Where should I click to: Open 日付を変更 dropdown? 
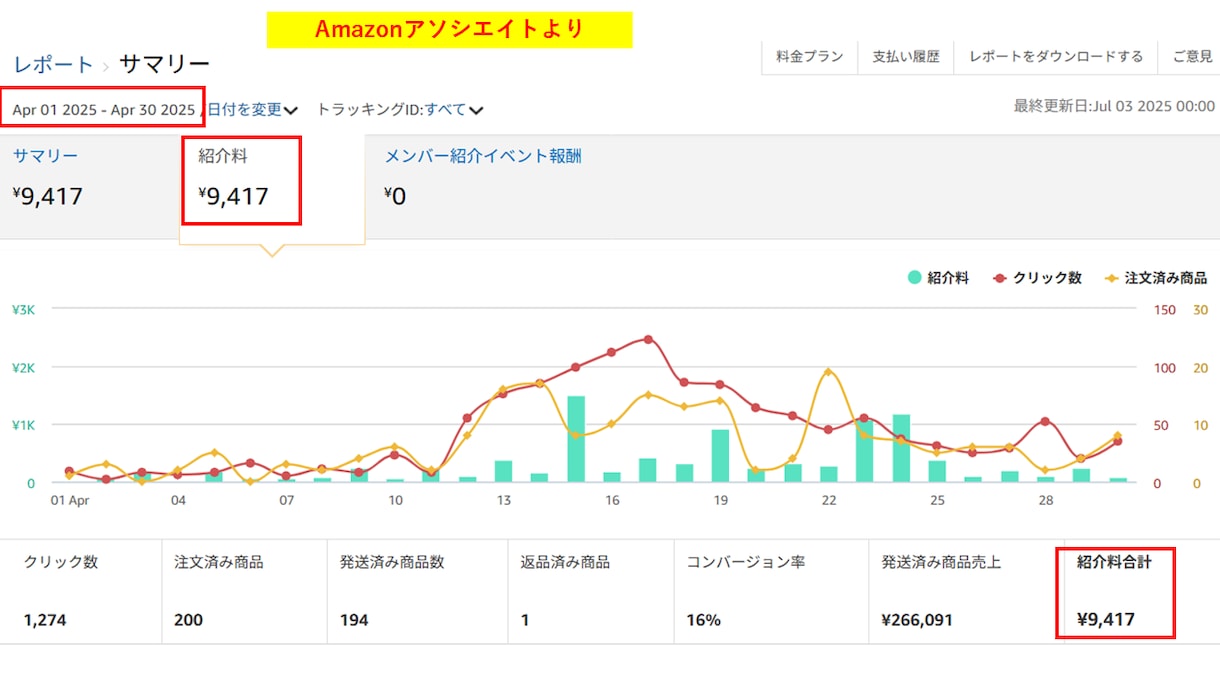click(253, 109)
